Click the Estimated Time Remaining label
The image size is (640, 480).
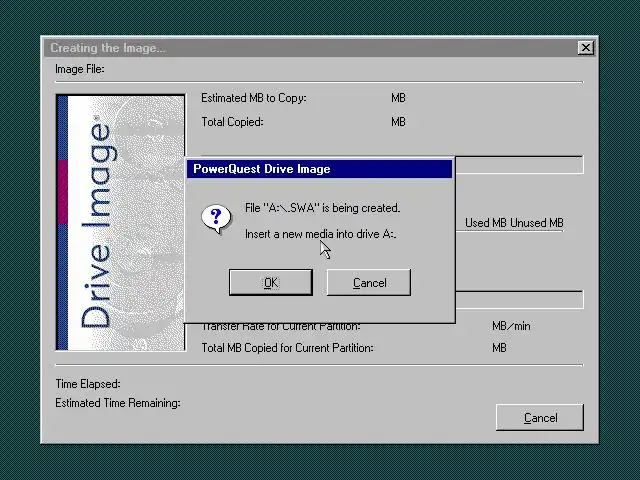coord(118,403)
